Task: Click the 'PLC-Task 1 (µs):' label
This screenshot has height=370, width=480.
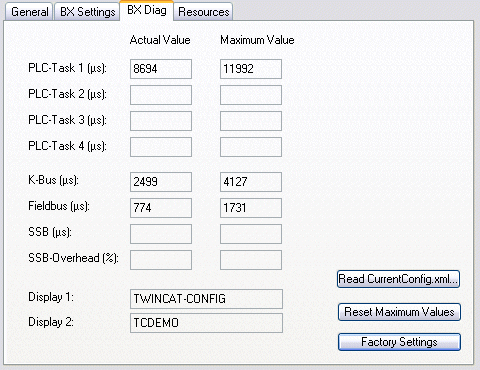Action: click(67, 68)
